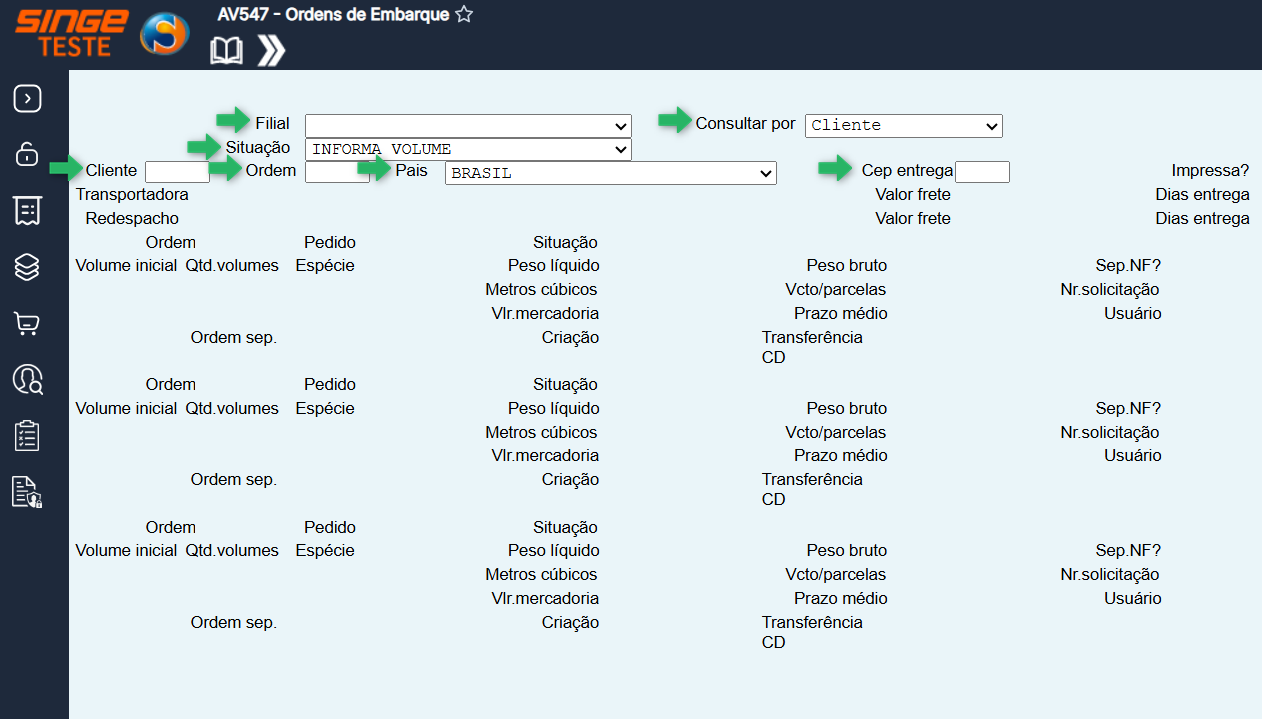The width and height of the screenshot is (1262, 719).
Task: Click the Consultar por label
Action: [746, 123]
